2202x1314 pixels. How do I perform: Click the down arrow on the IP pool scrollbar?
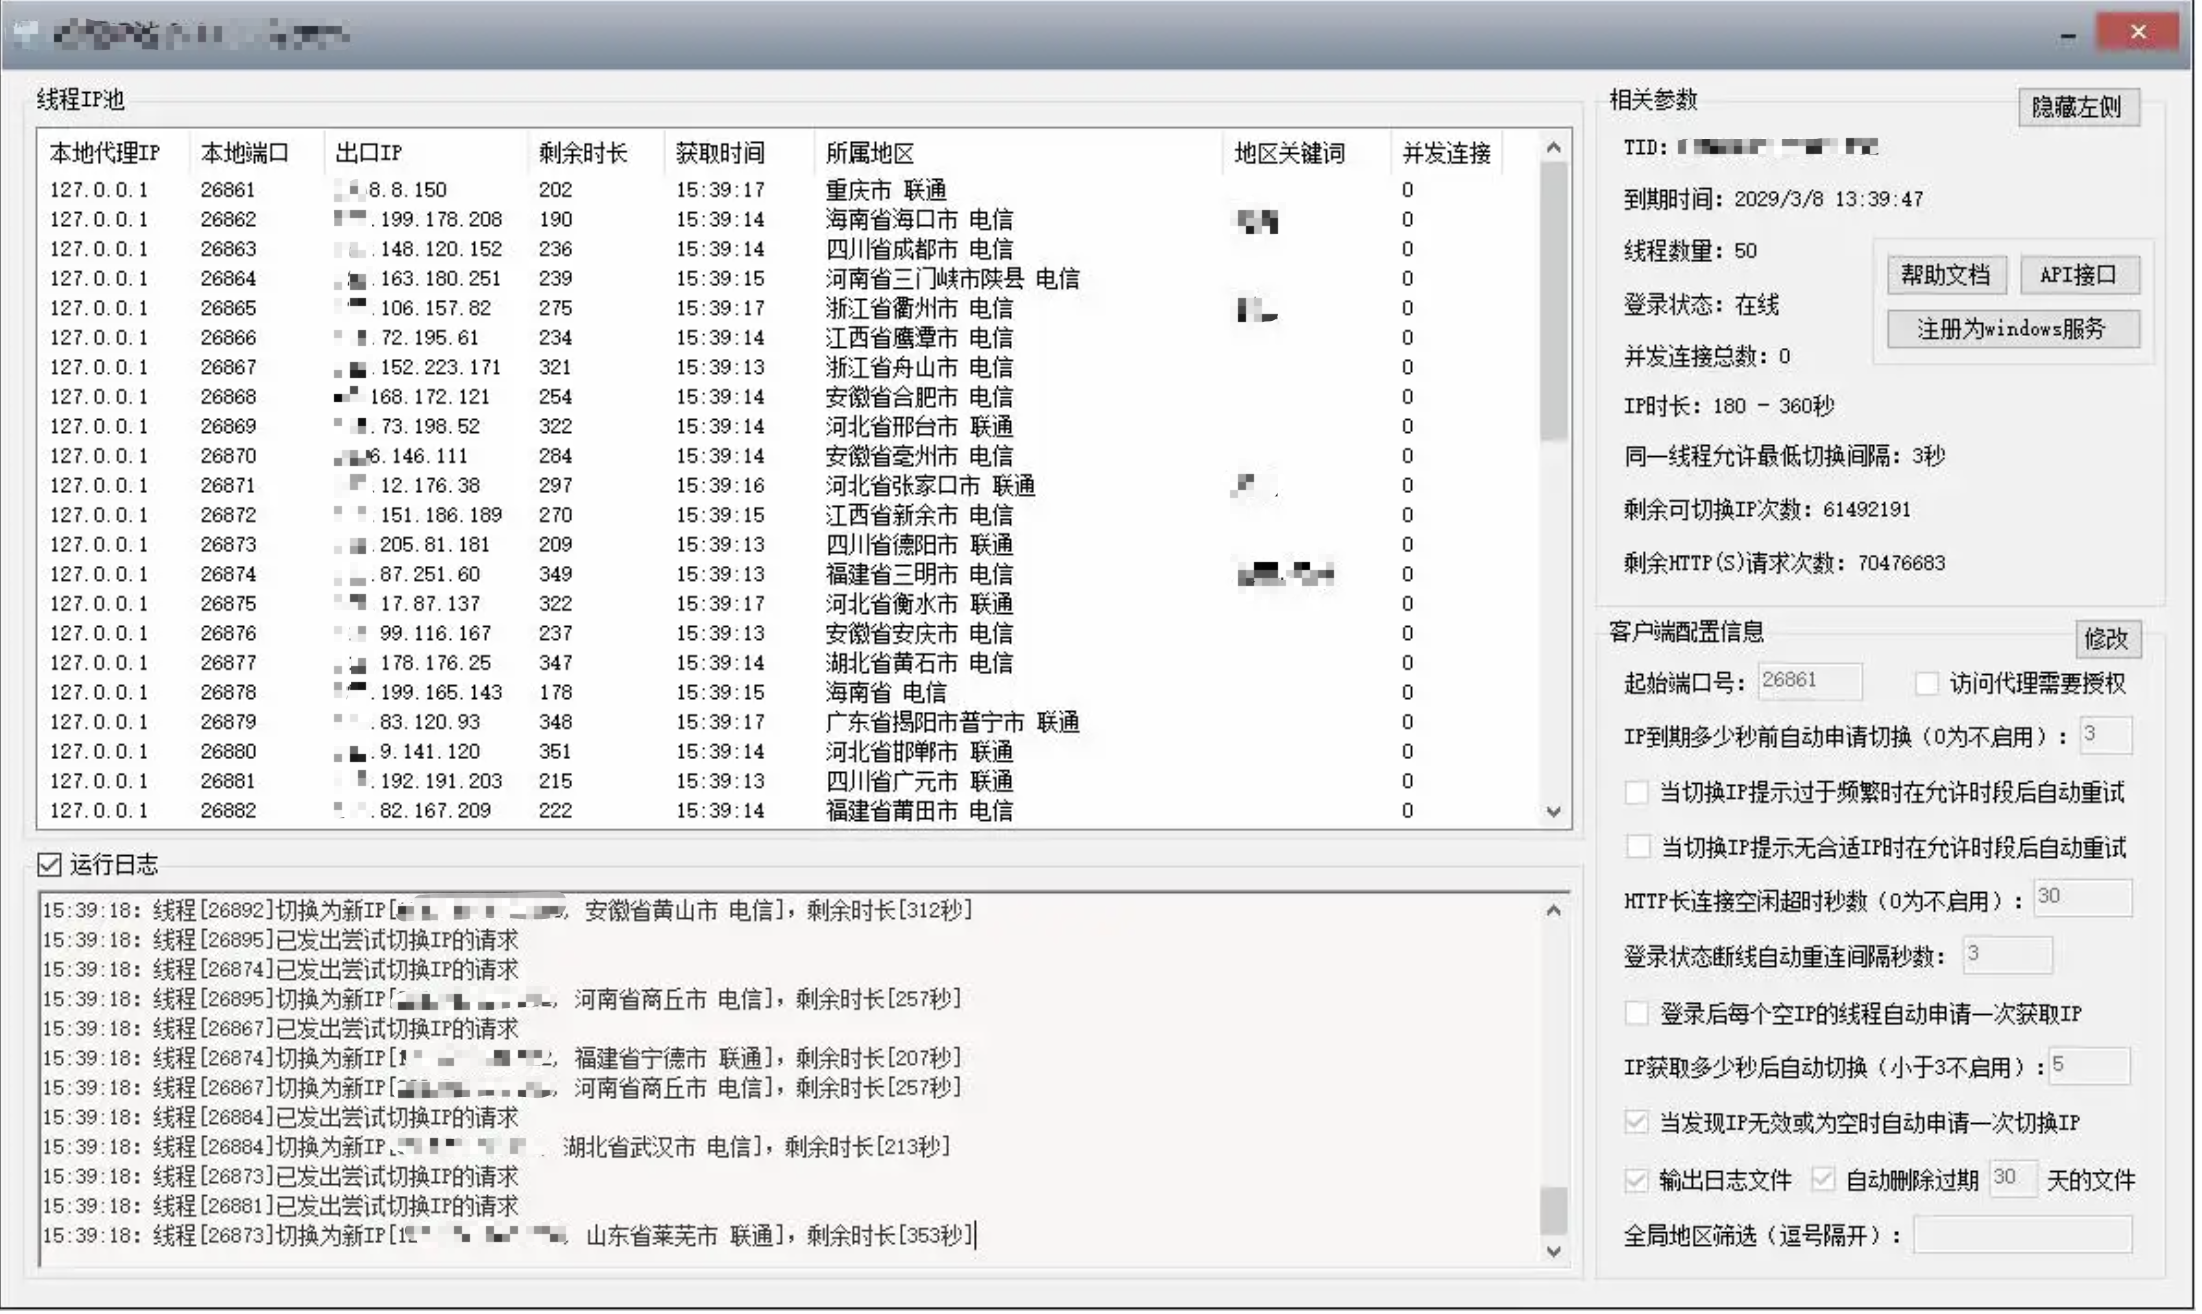pos(1553,812)
